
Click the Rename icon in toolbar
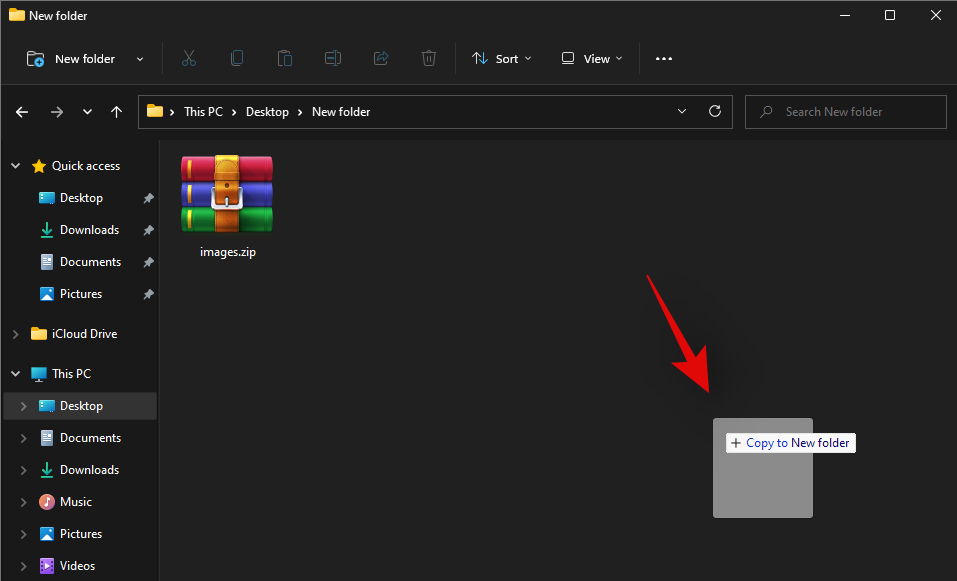point(333,59)
